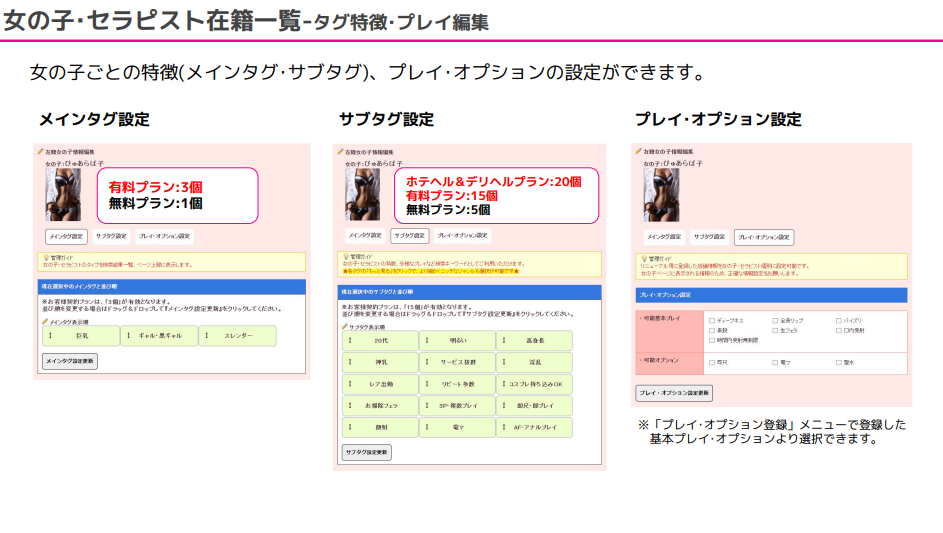Screen dimensions: 943x533
Task: Open サブタグ設定 tab in play option panel
Action: pos(709,237)
